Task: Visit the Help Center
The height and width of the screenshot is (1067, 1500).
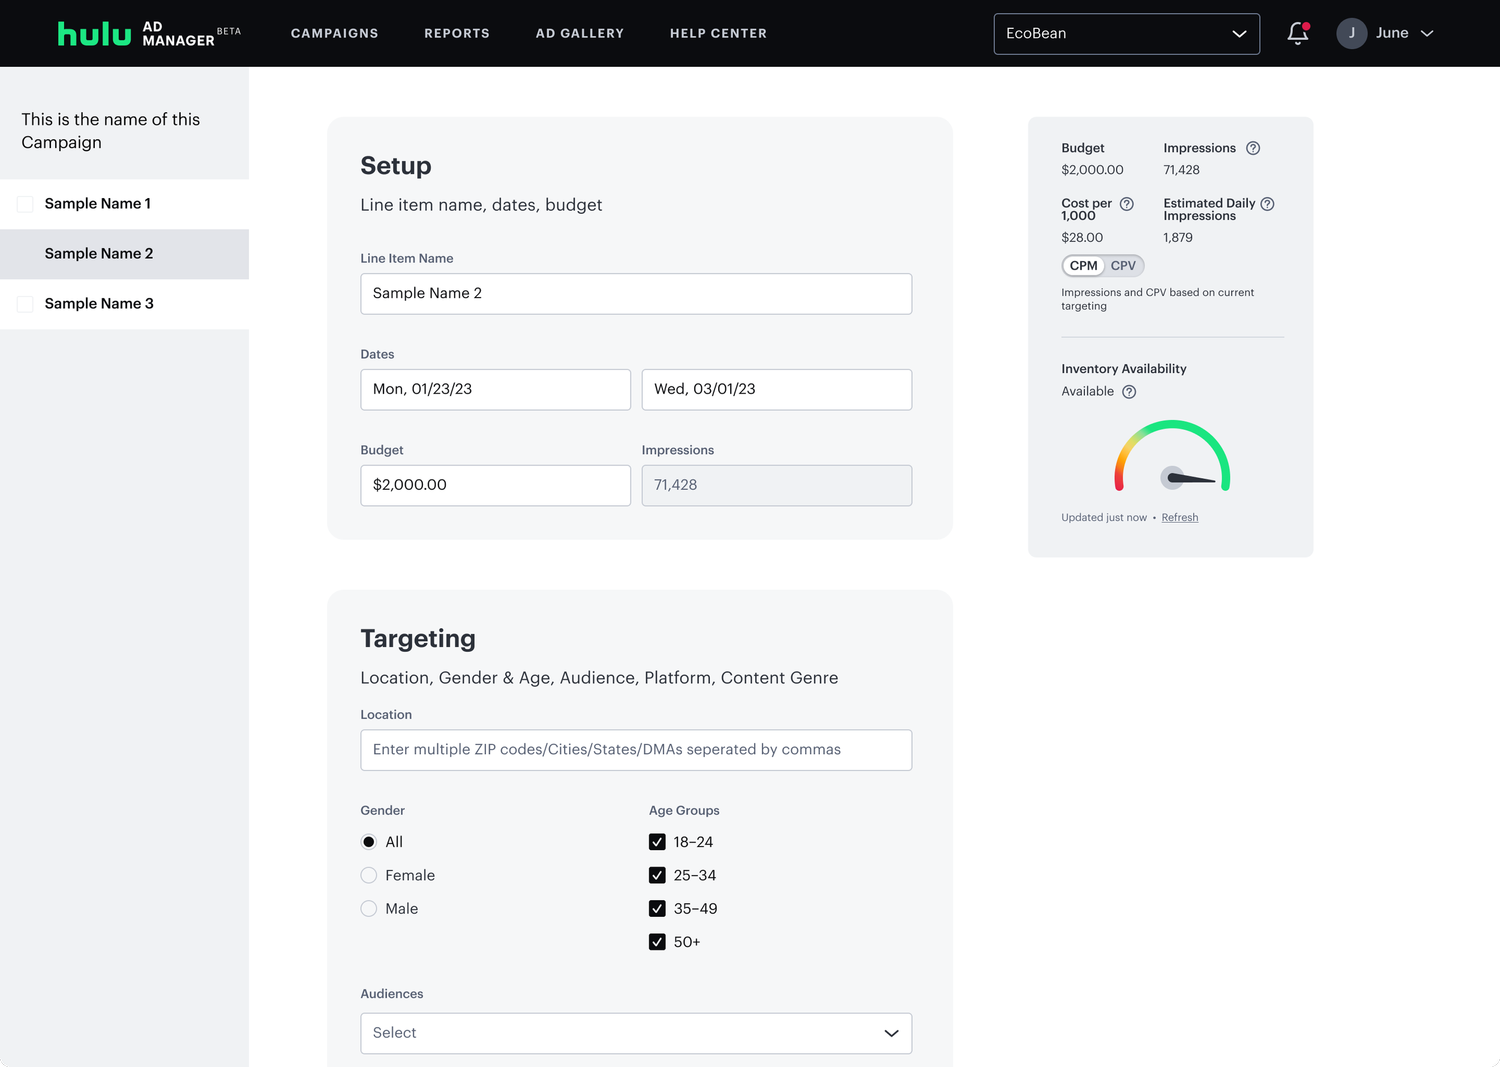Action: click(718, 33)
